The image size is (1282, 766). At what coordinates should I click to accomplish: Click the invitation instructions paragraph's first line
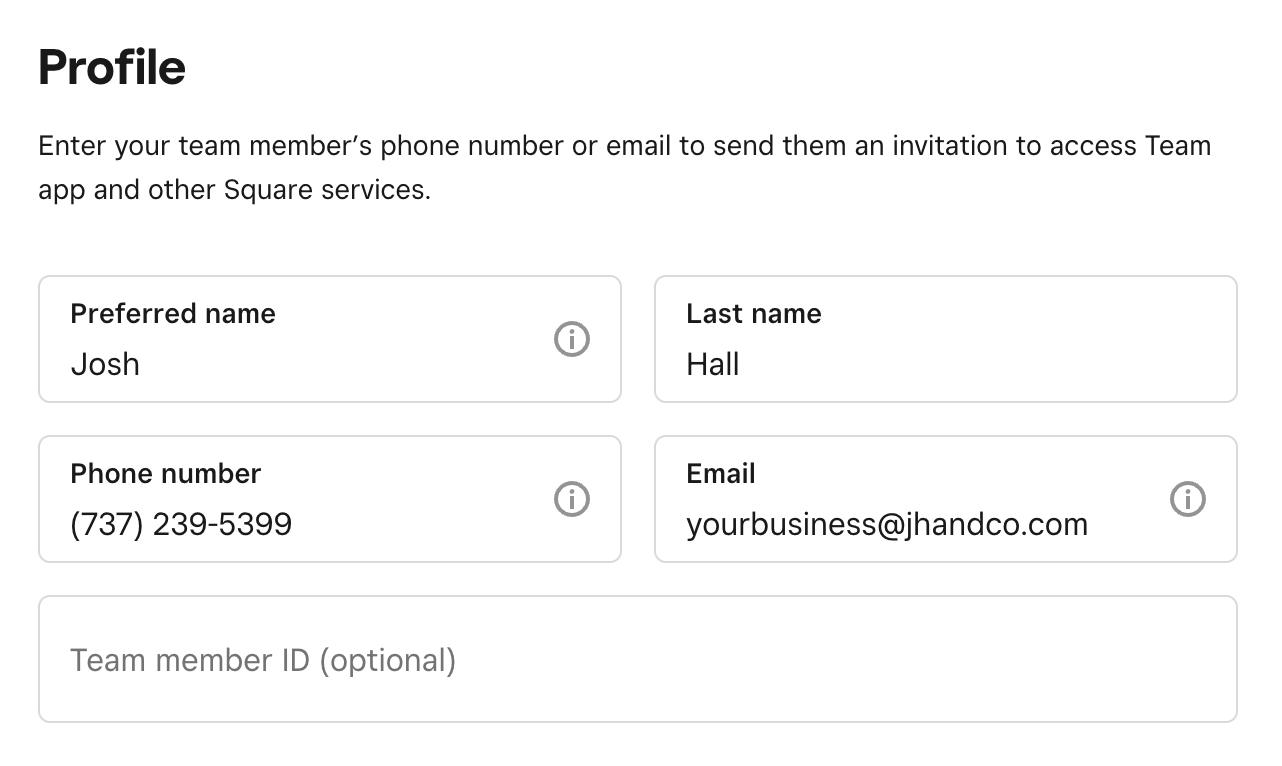pyautogui.click(x=624, y=146)
